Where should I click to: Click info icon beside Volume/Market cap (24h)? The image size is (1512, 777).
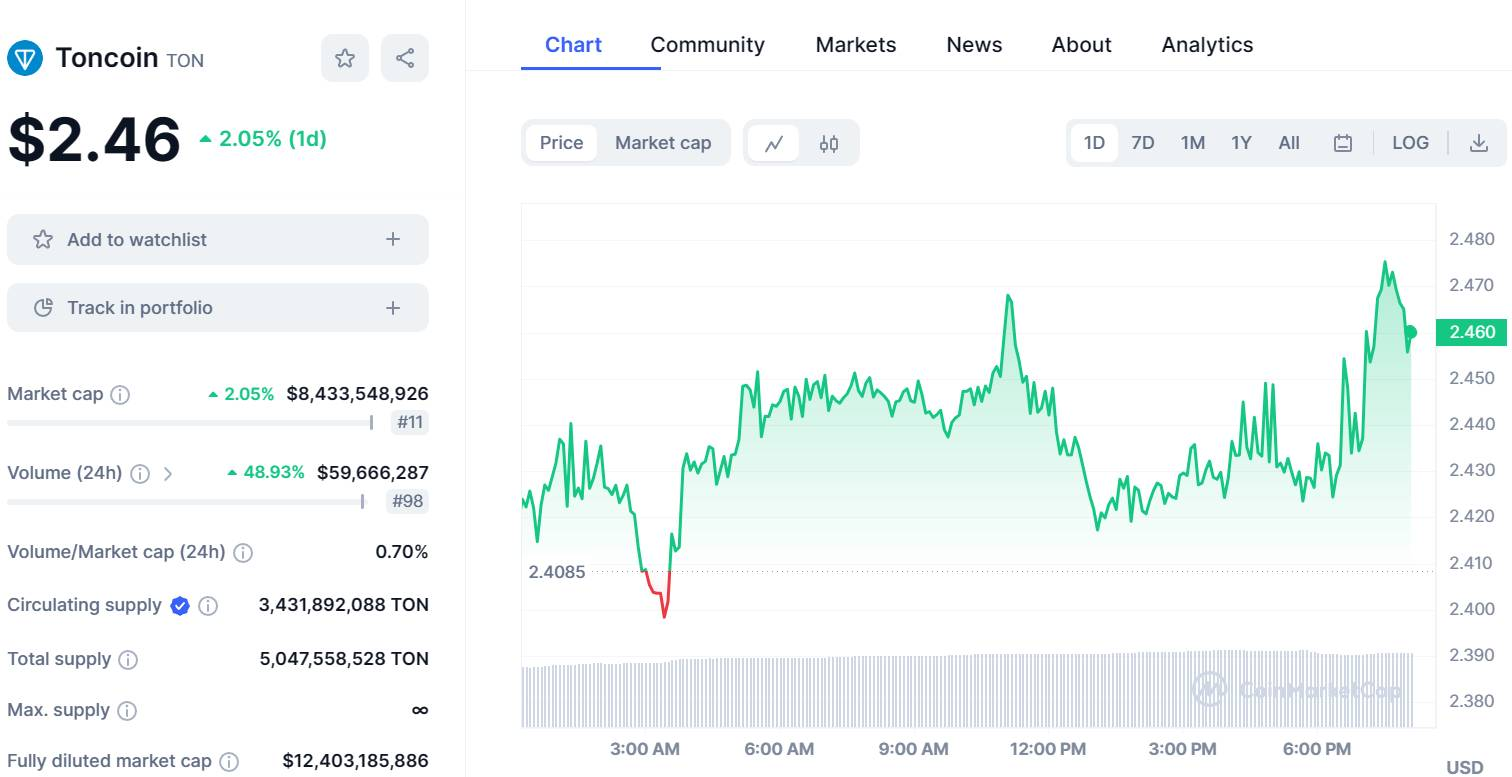click(x=243, y=552)
